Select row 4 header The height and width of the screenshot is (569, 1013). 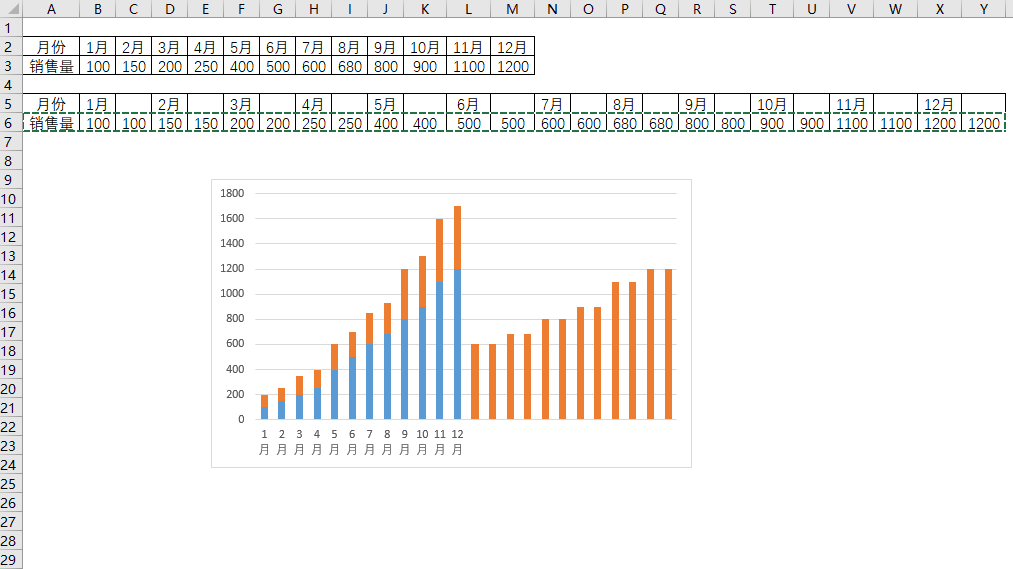(x=11, y=85)
